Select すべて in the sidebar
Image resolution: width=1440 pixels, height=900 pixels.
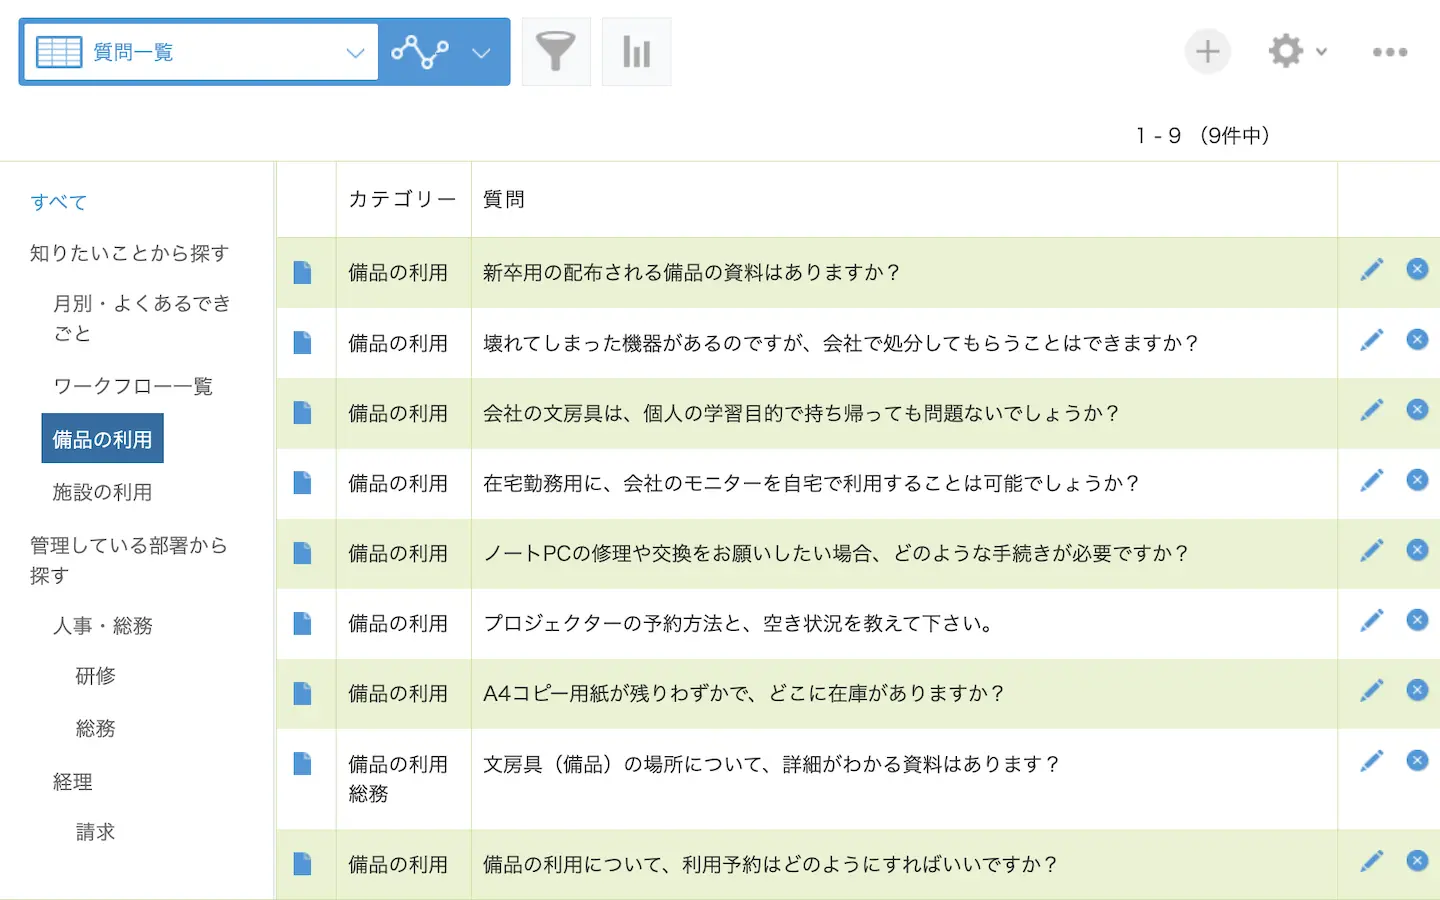click(x=59, y=202)
